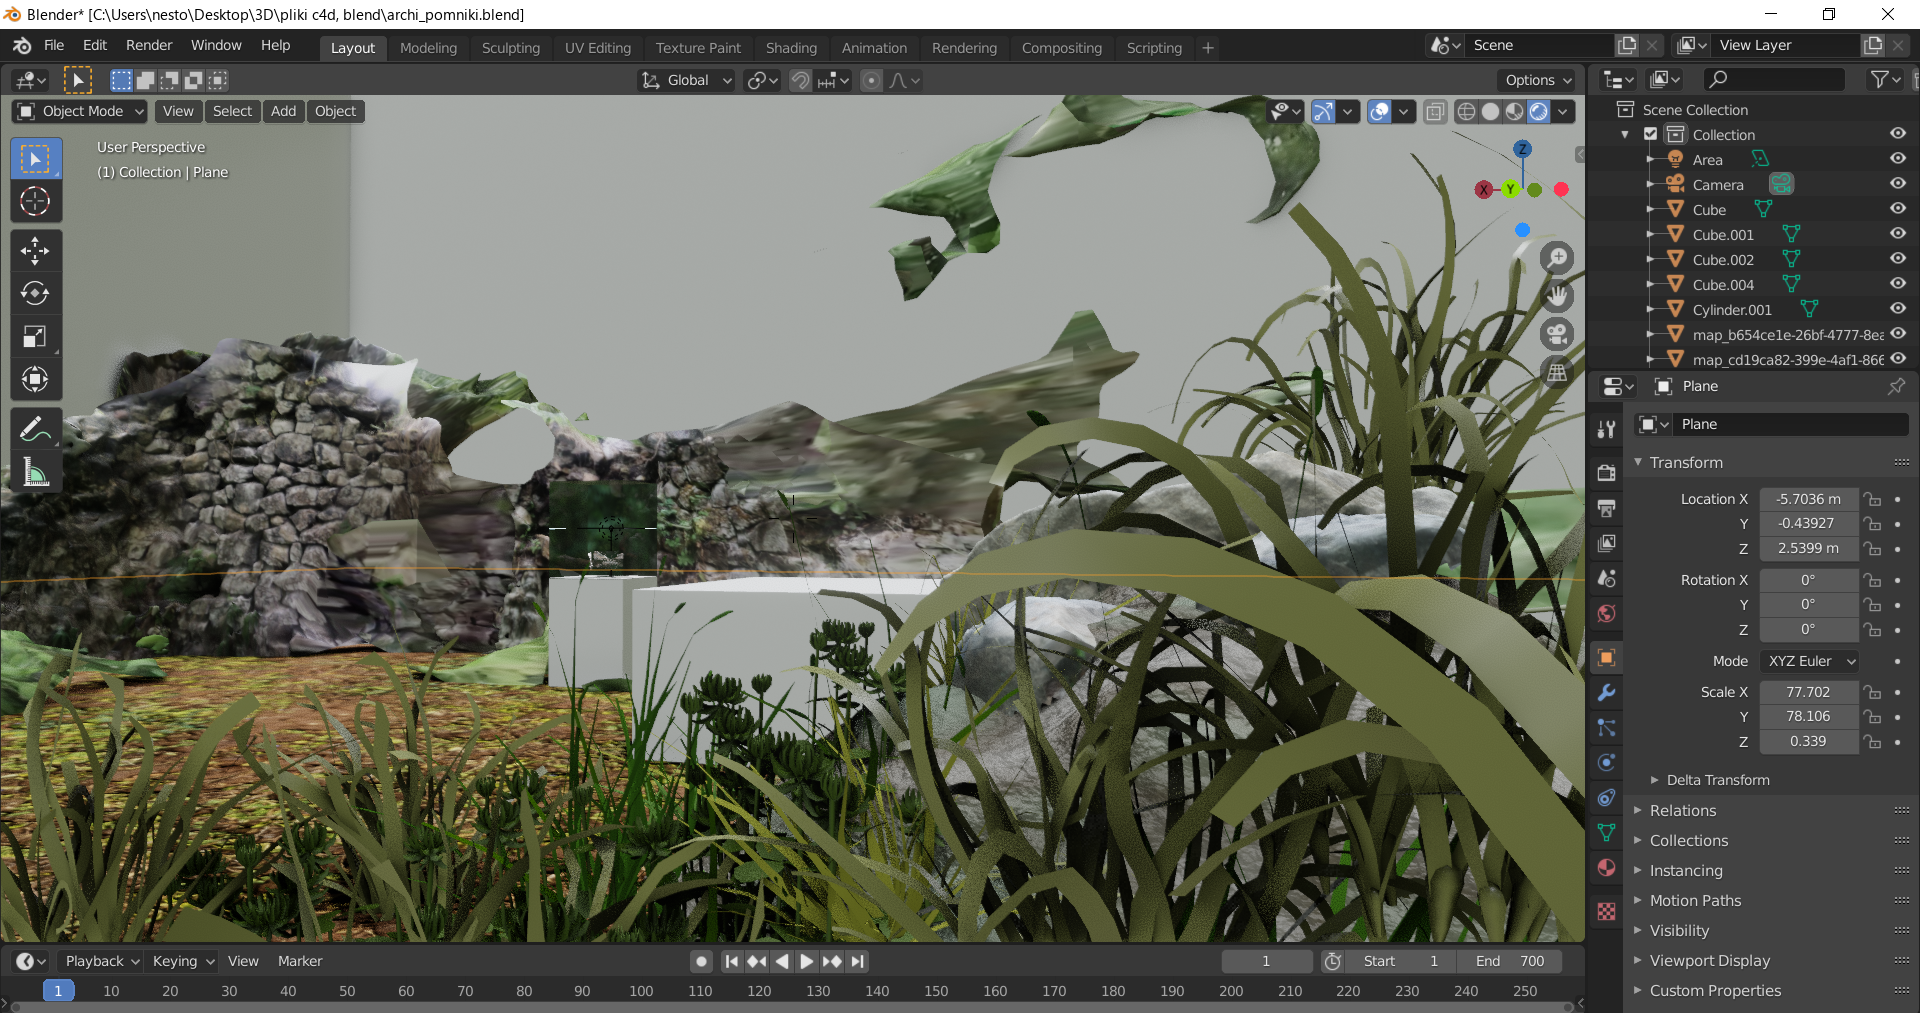Select the Scale tool
1920x1013 pixels.
pos(35,337)
